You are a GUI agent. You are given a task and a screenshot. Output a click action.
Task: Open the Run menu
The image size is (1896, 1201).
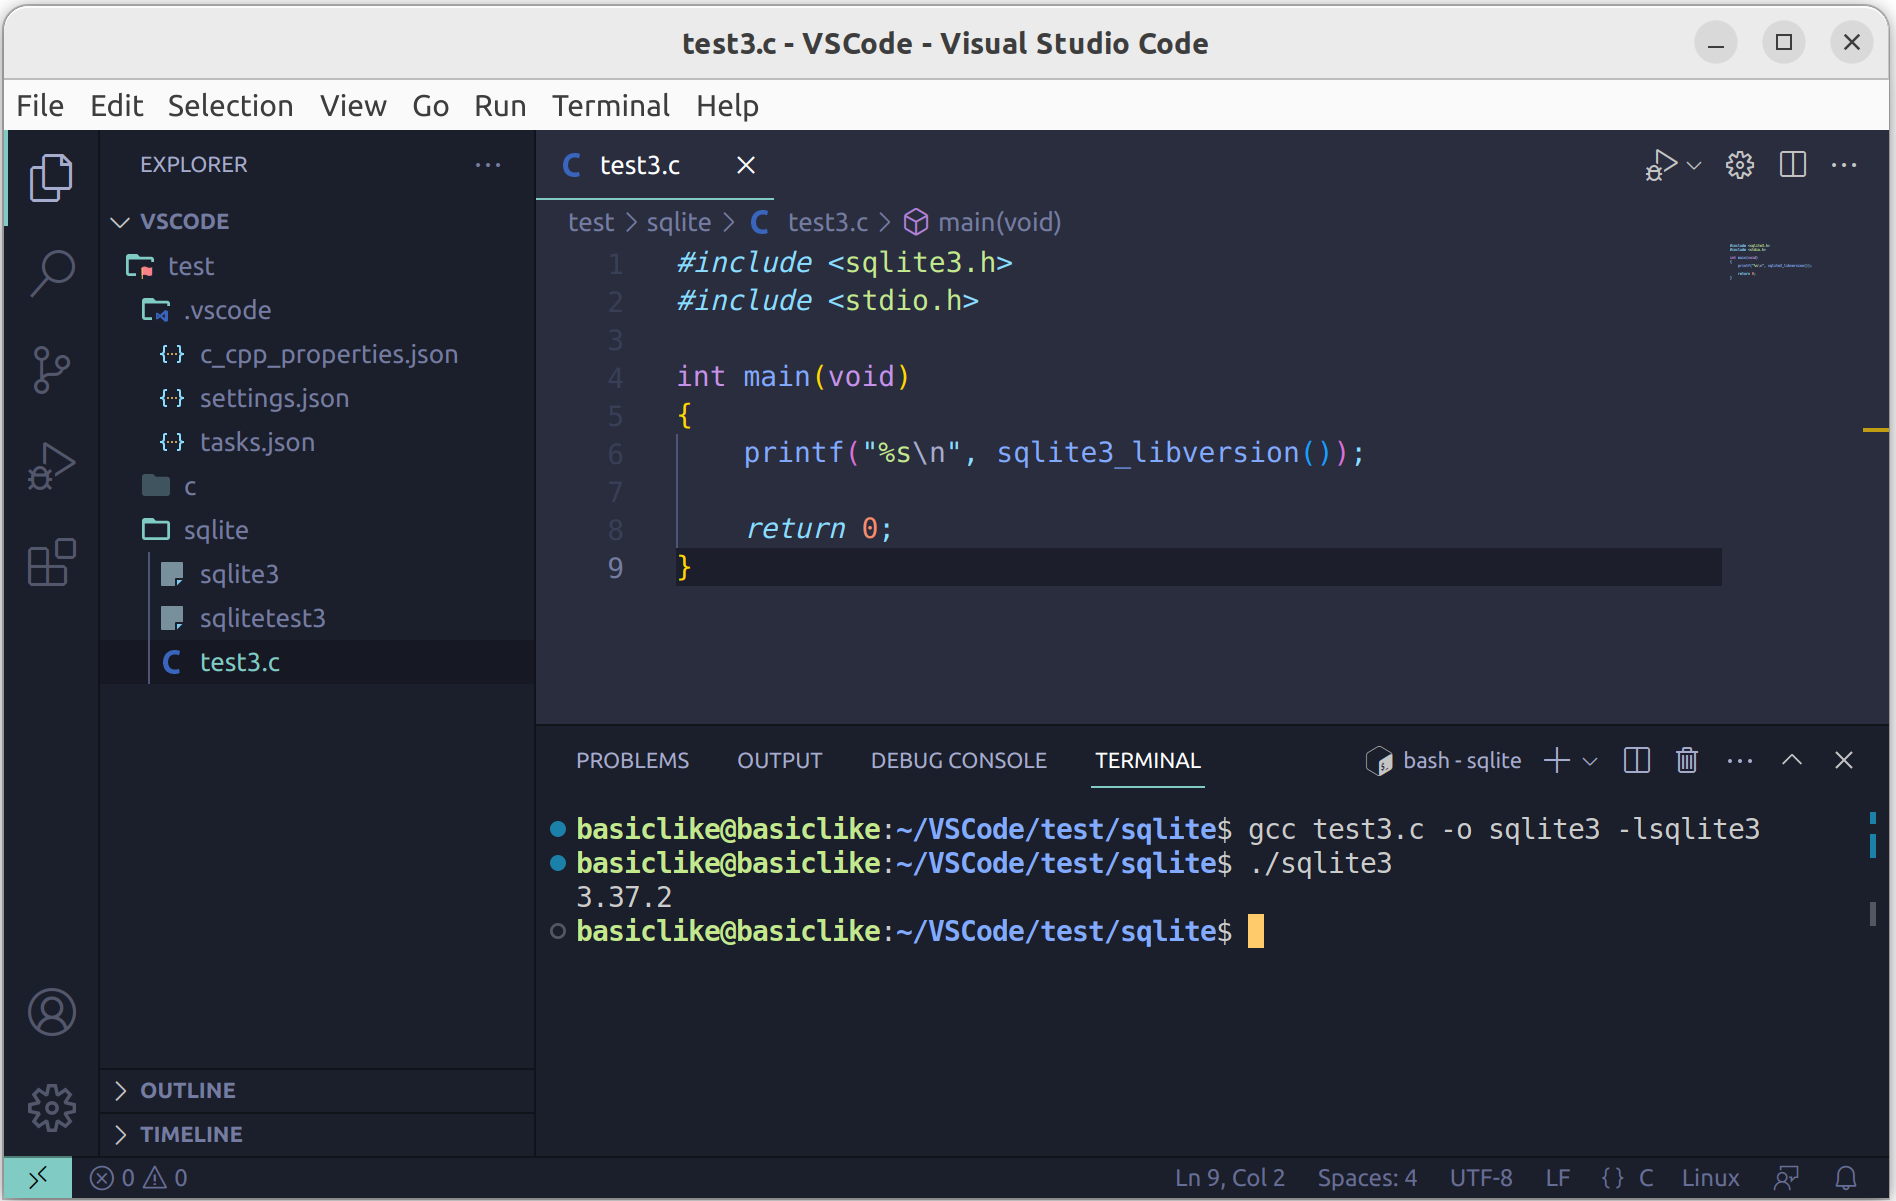point(500,106)
